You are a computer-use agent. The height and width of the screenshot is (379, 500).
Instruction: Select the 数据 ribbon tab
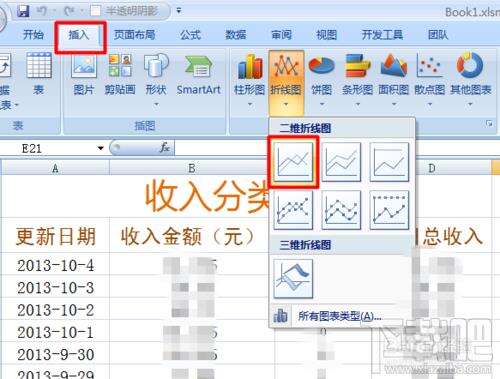pyautogui.click(x=236, y=35)
